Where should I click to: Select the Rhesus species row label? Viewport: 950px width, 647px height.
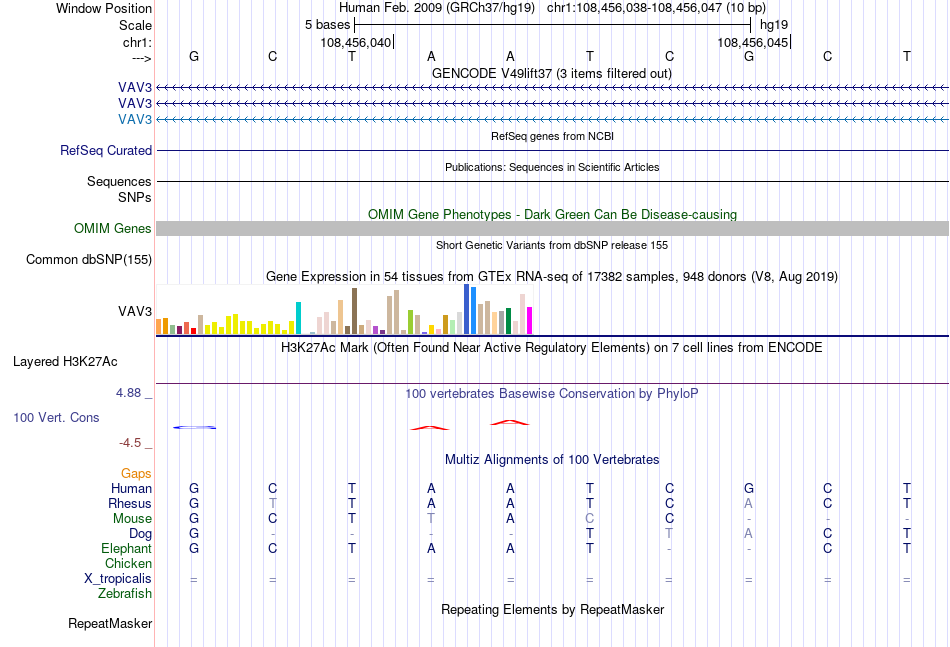coord(130,503)
